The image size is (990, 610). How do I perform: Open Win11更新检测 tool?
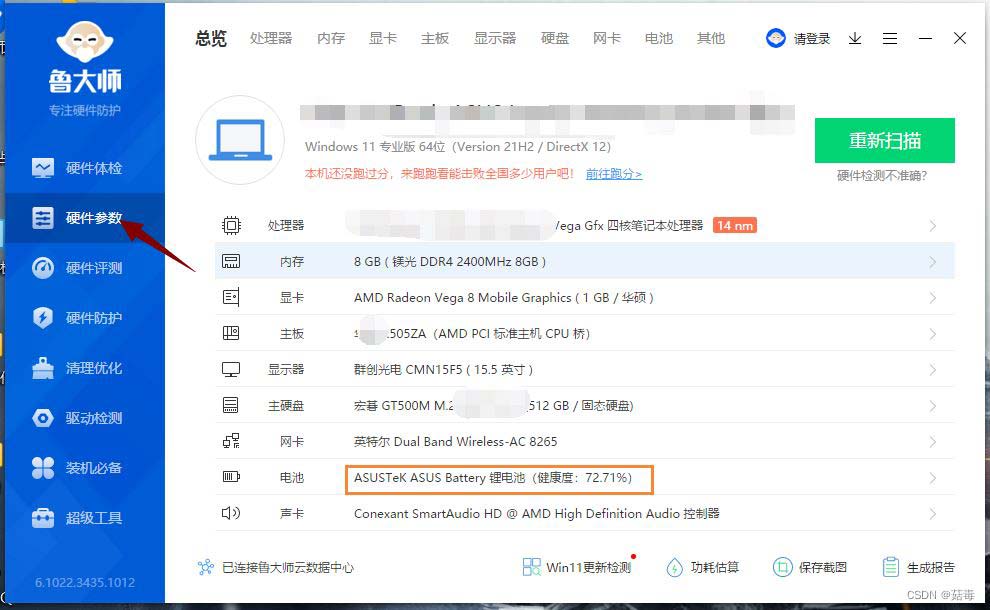(x=577, y=567)
